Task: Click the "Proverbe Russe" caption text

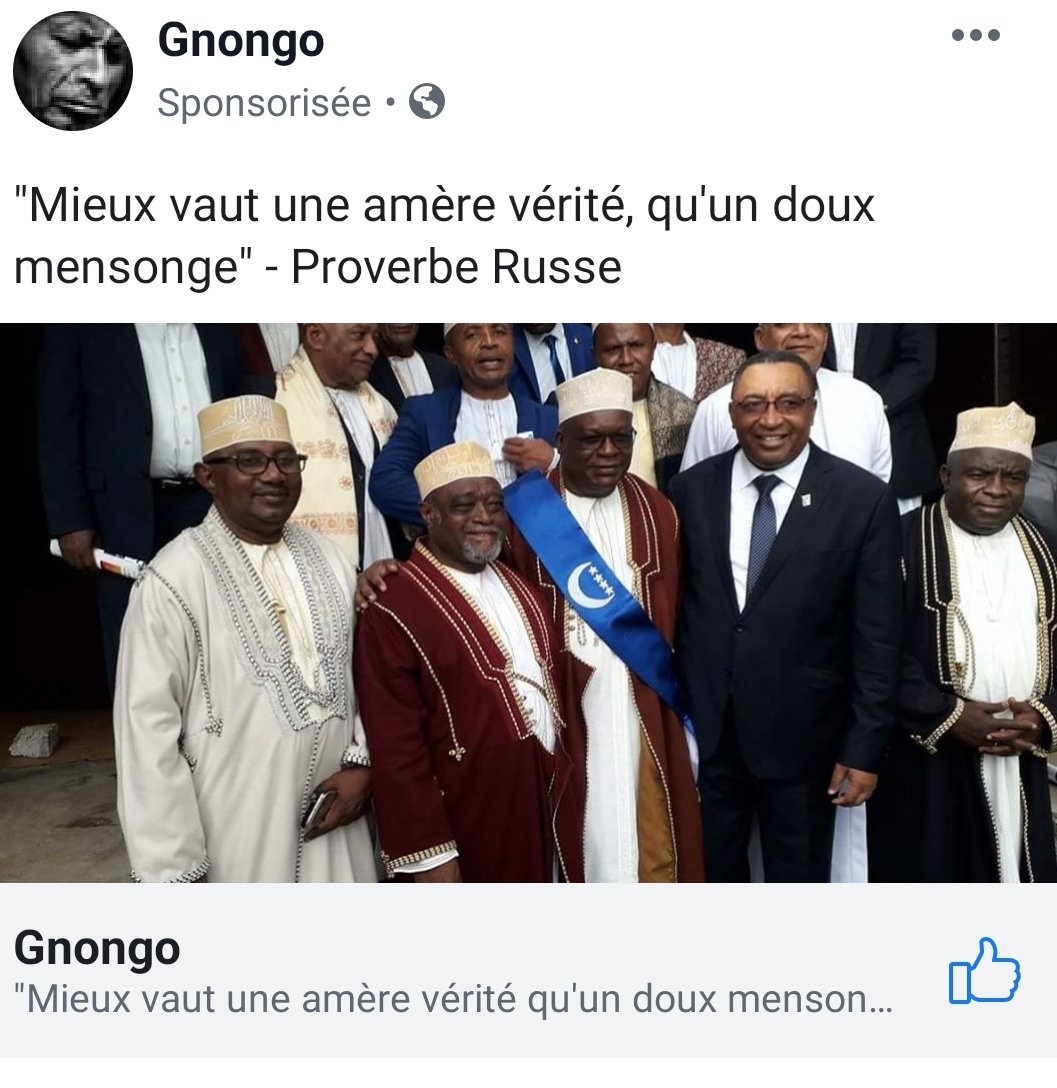Action: 456,267
